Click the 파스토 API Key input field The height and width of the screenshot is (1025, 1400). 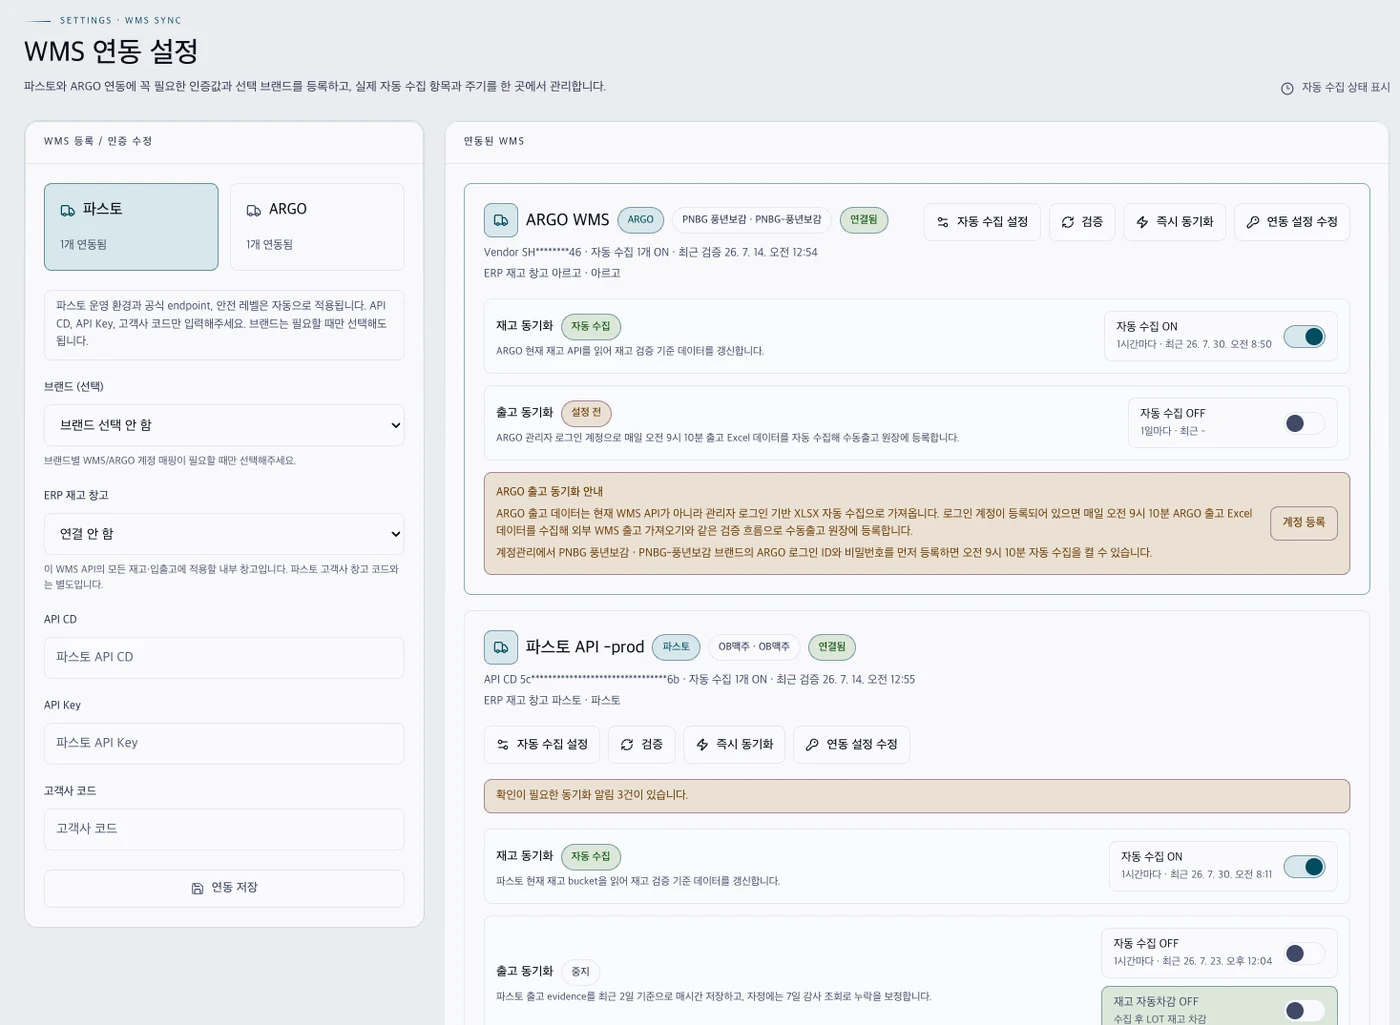(224, 744)
